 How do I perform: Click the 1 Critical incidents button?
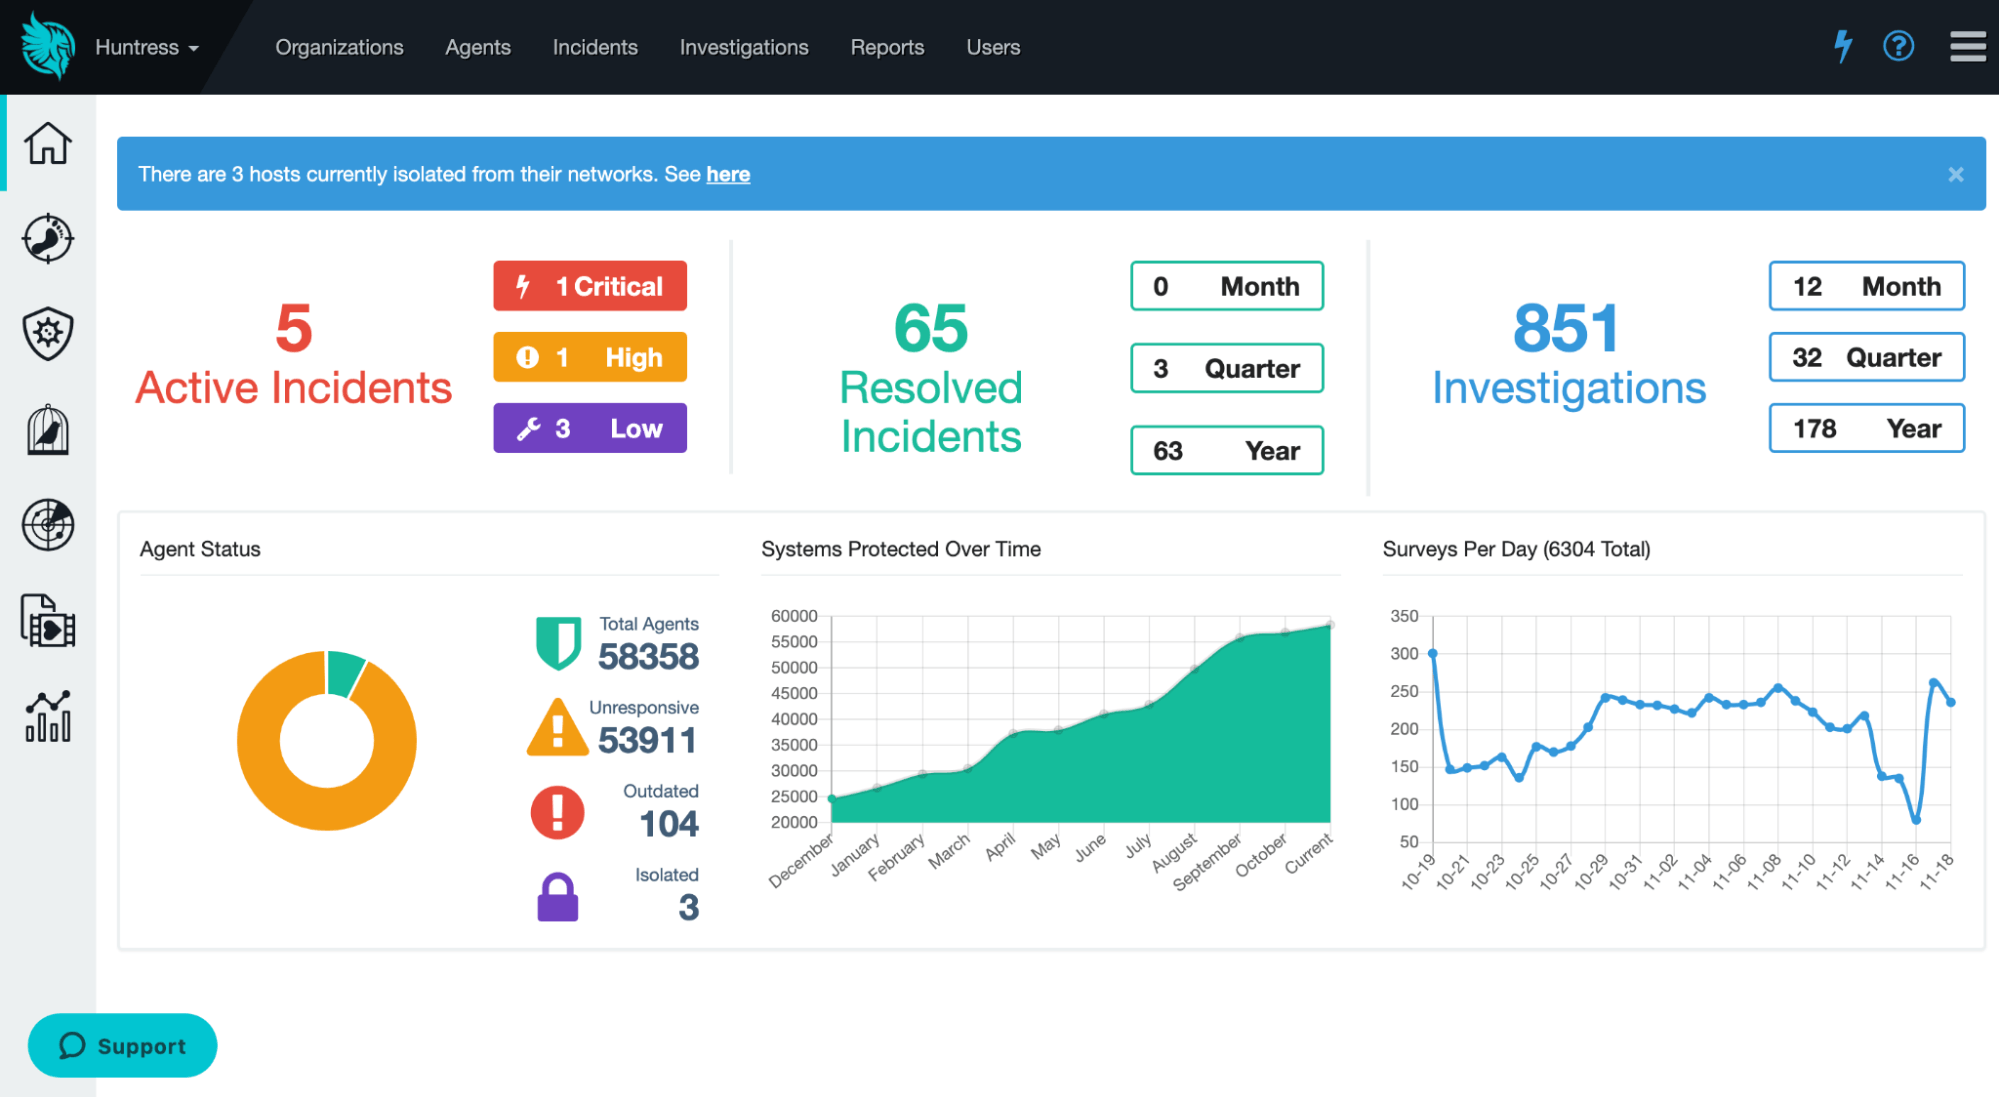589,286
